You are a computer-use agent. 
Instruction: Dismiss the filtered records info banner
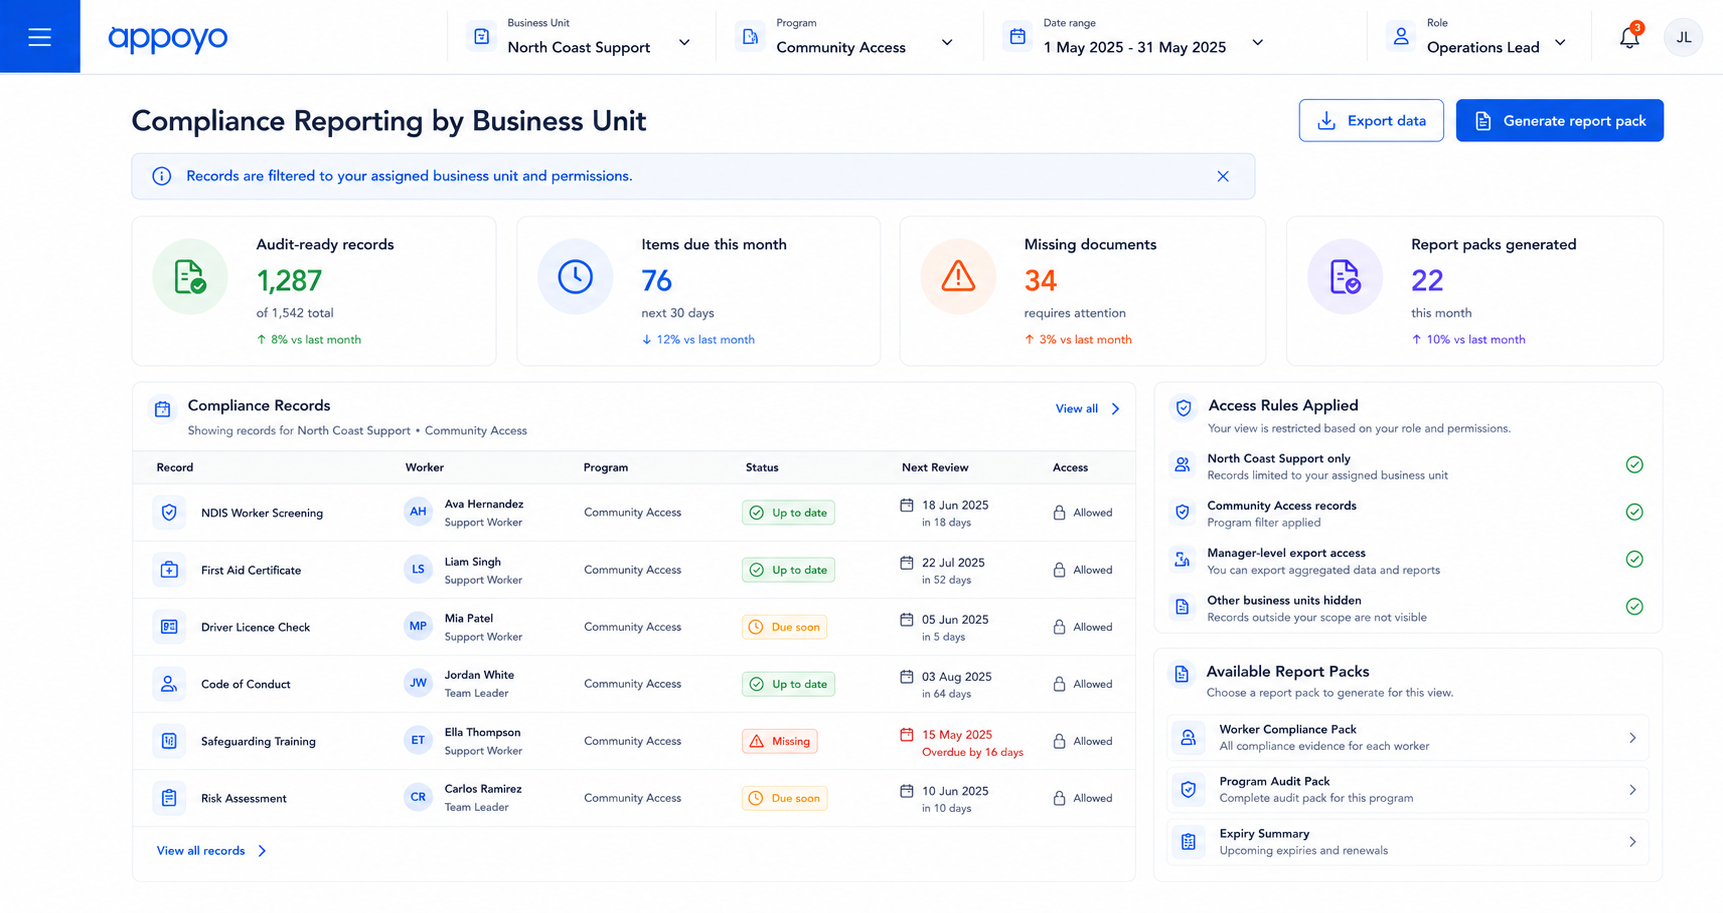point(1222,176)
